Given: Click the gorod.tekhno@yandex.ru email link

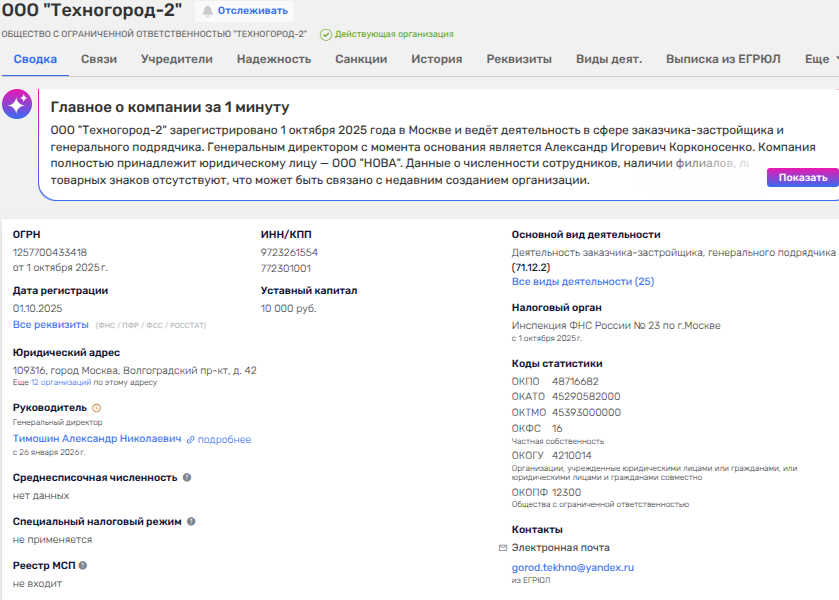Looking at the screenshot, I should 573,568.
